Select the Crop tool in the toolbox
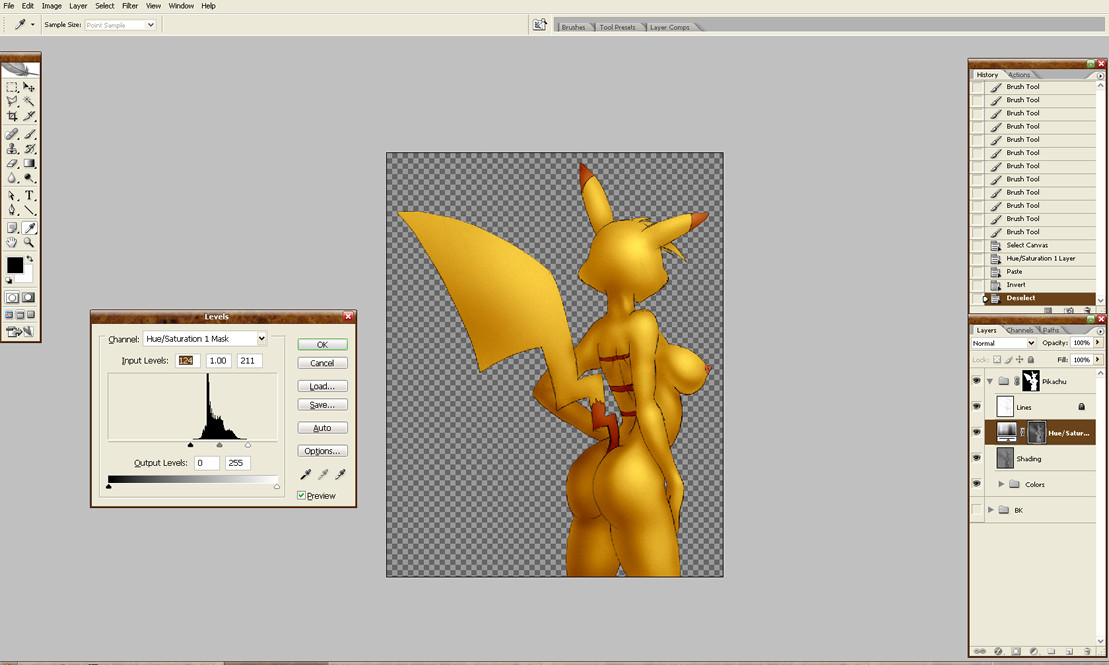 coord(12,117)
